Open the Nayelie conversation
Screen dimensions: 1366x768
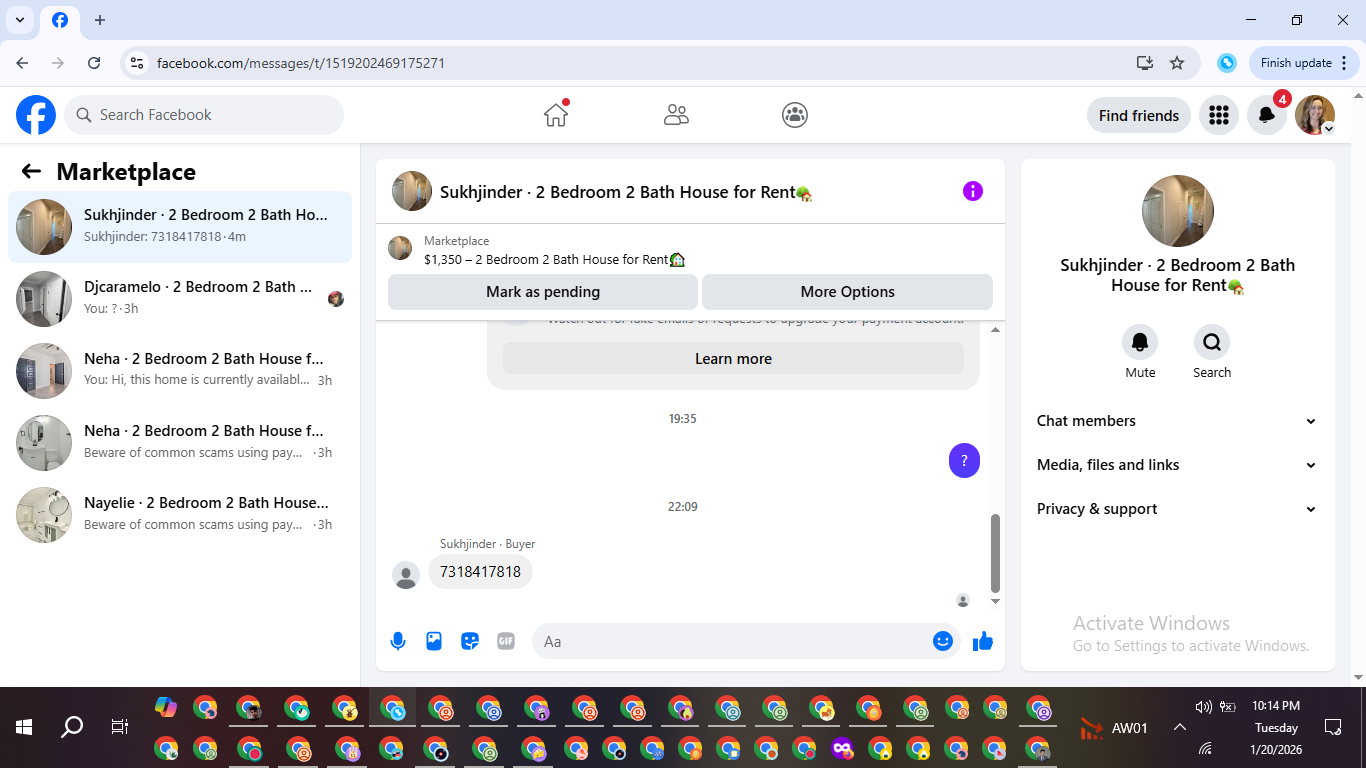180,515
